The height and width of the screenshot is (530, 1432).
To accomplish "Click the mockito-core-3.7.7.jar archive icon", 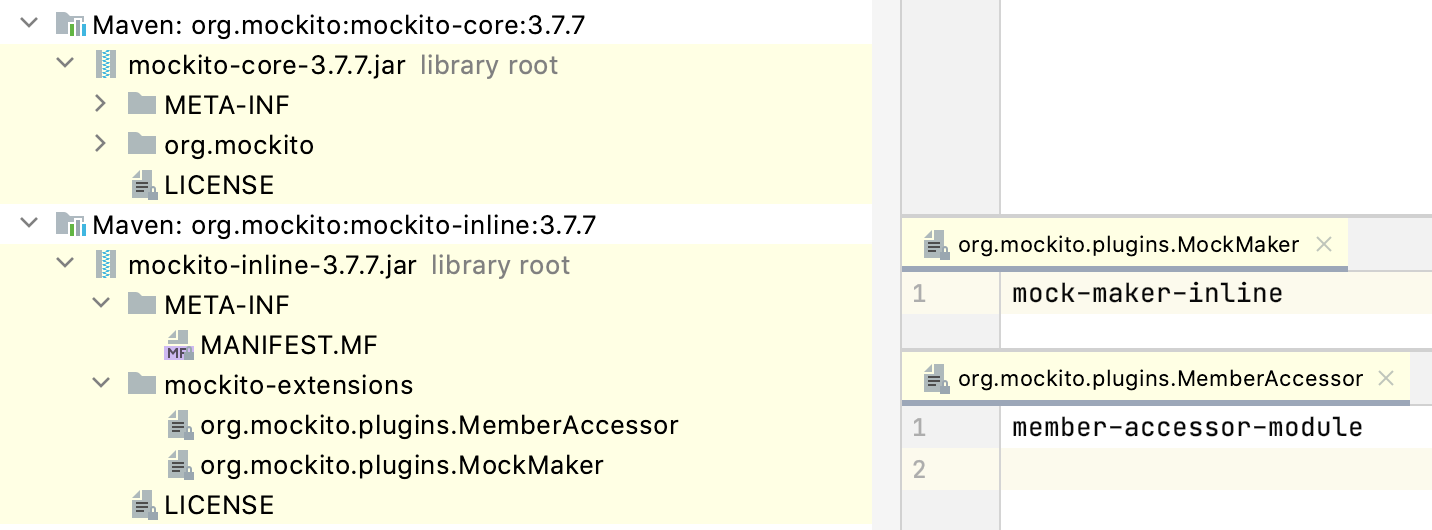I will 106,65.
